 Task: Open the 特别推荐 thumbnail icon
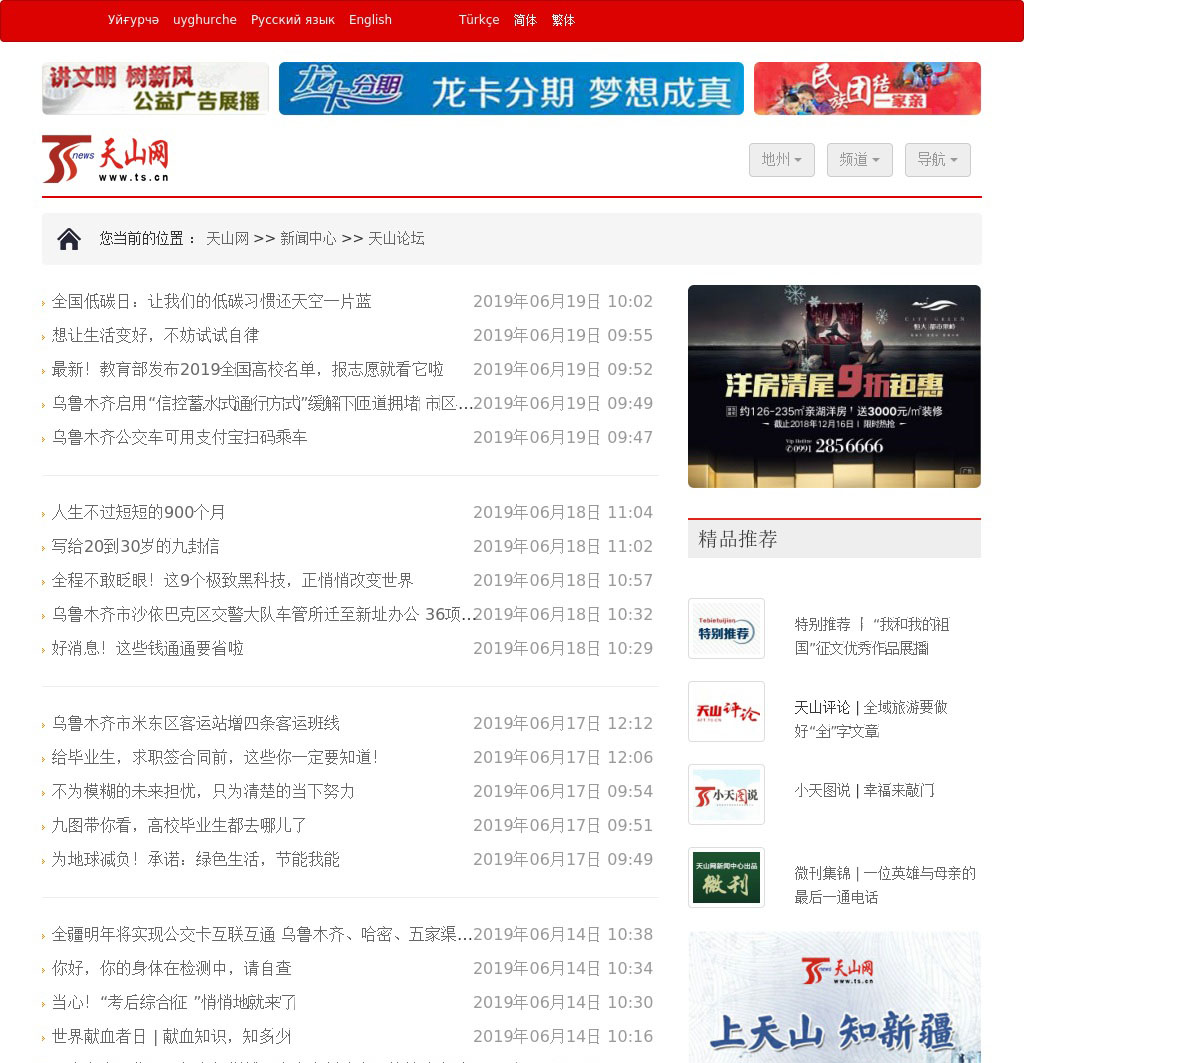coord(726,629)
